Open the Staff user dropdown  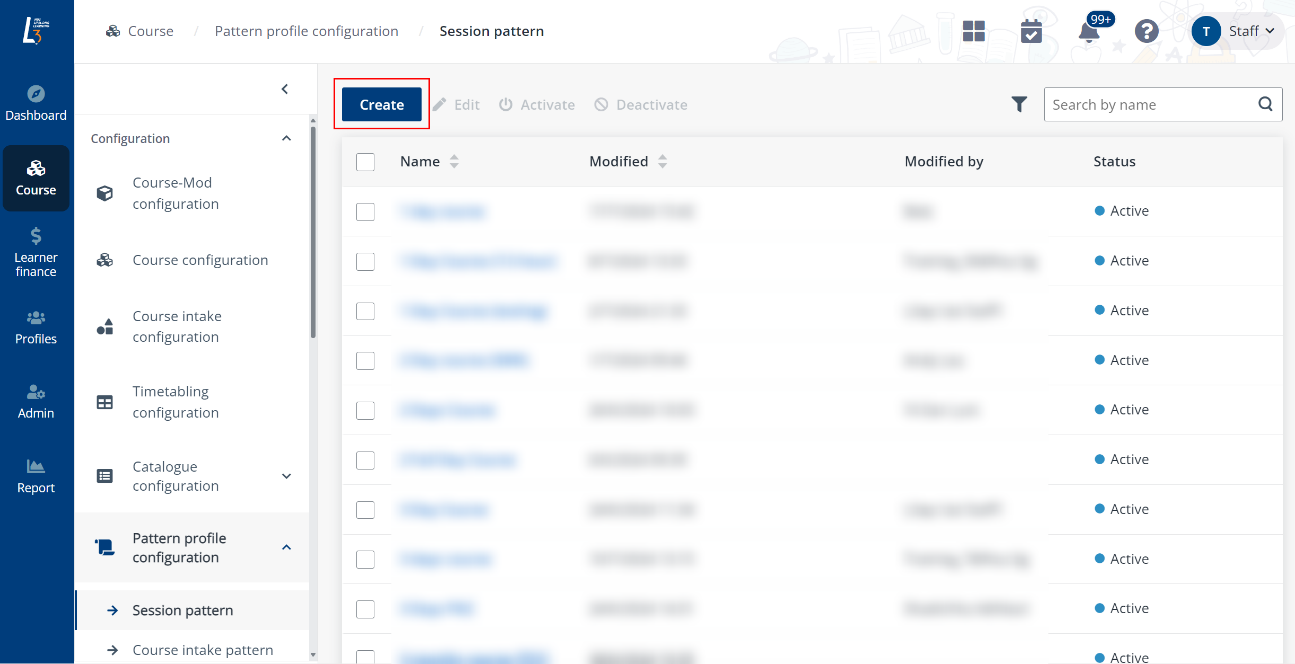click(1237, 31)
